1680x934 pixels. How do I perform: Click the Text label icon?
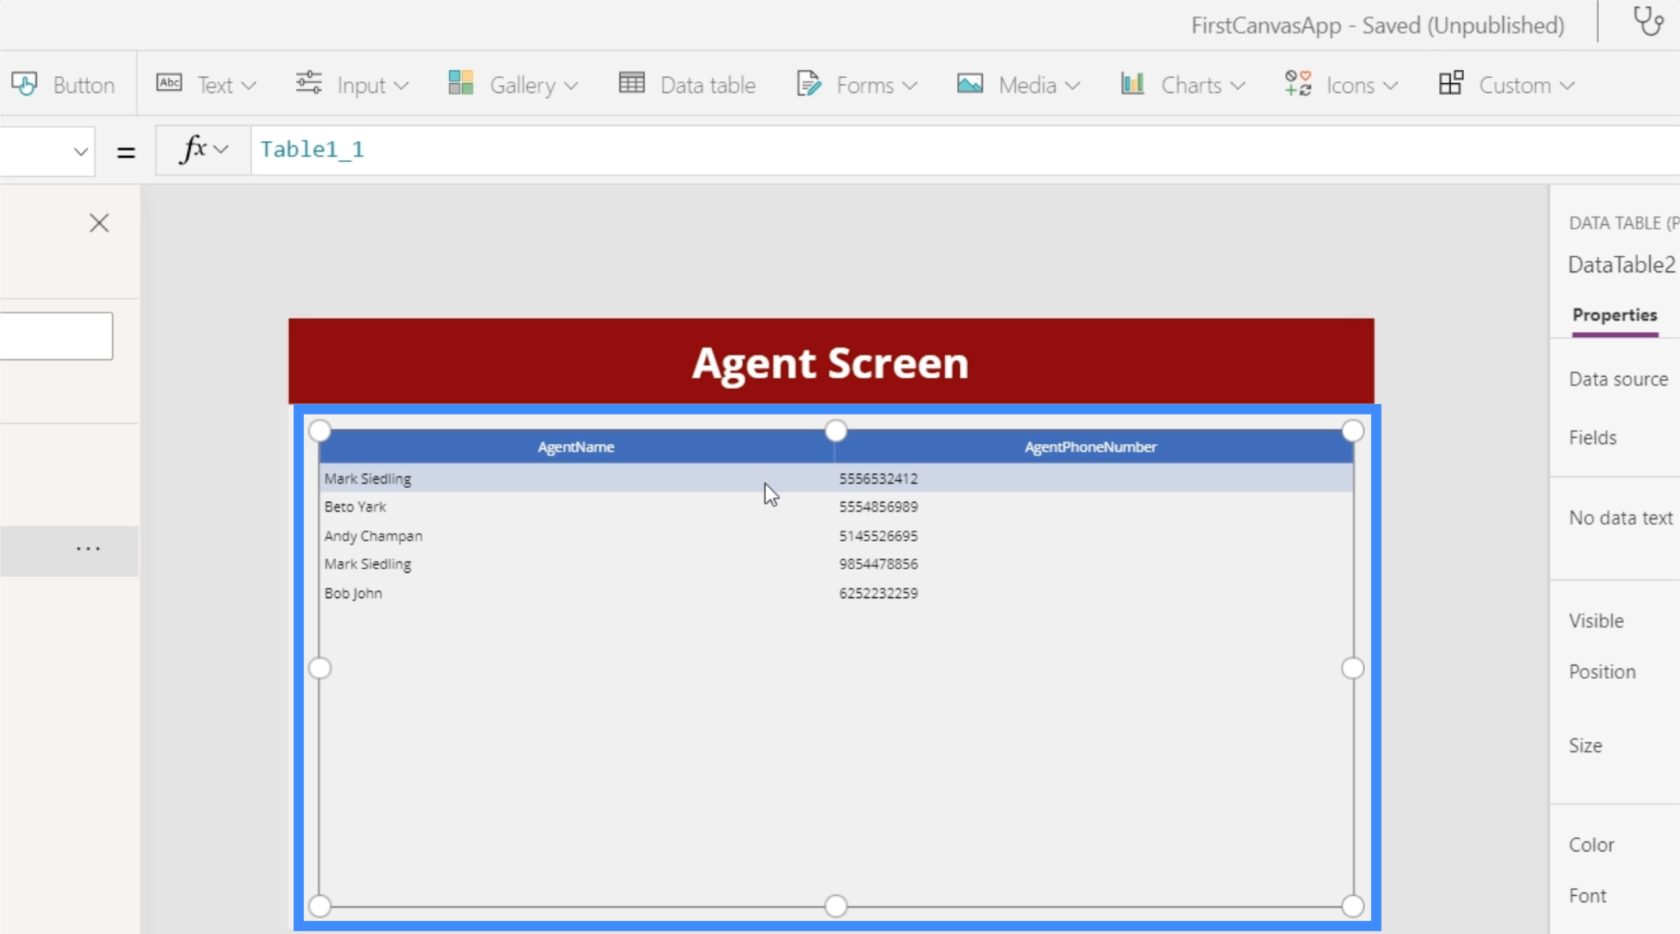pos(169,83)
